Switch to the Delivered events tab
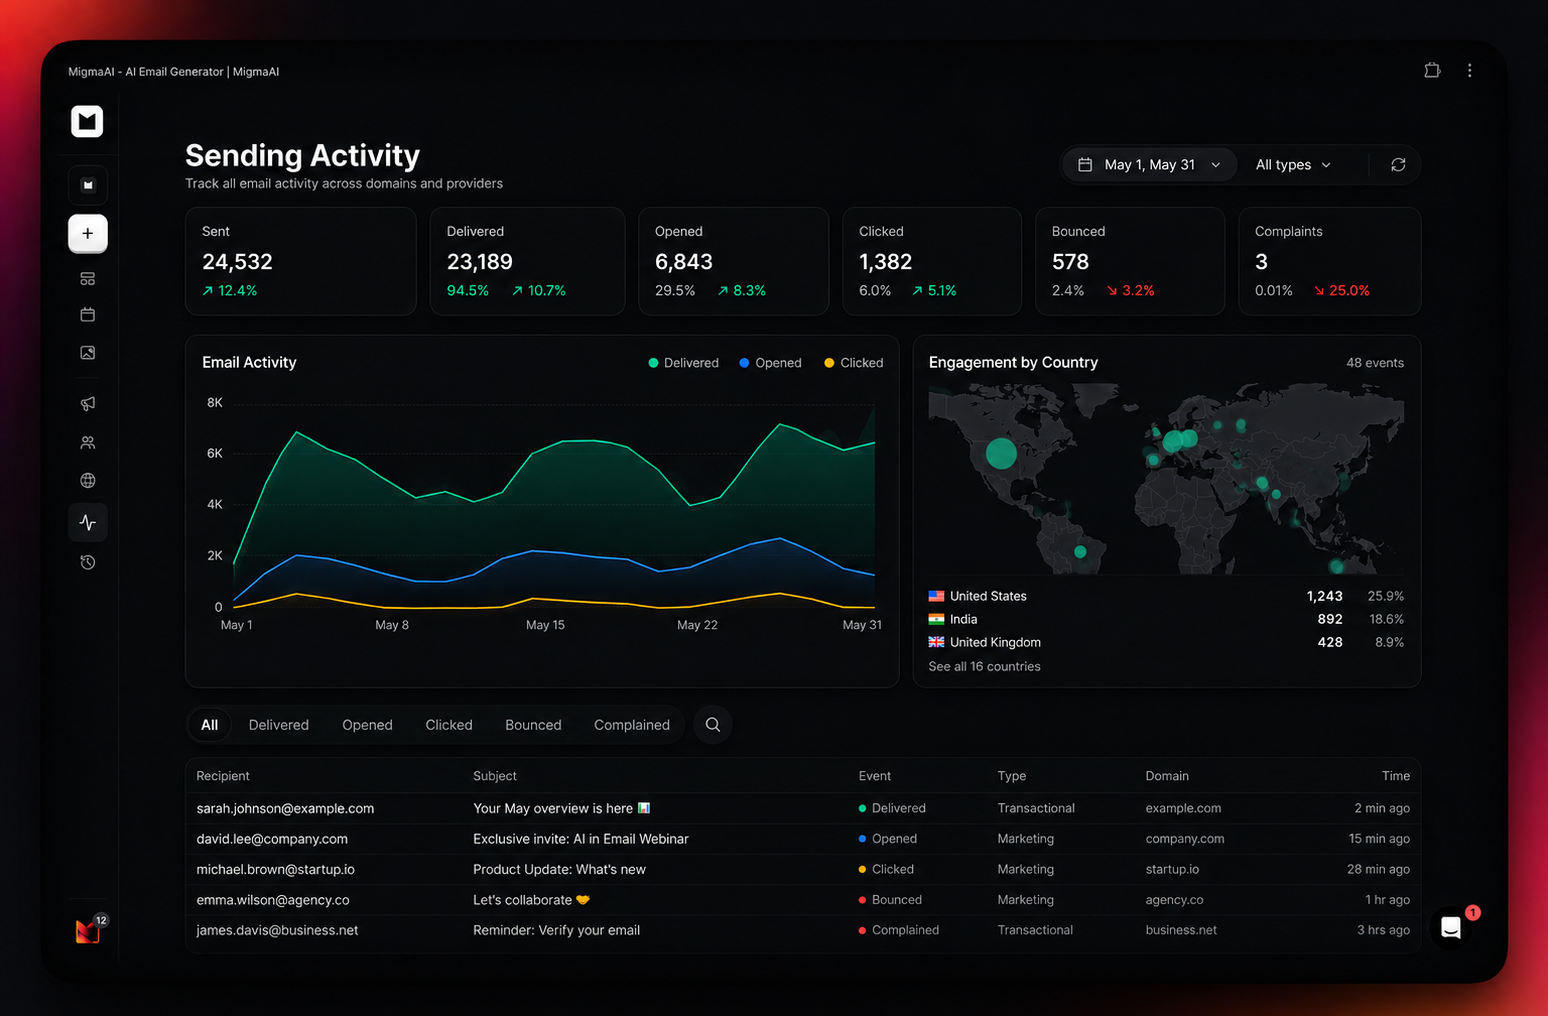 (x=279, y=725)
